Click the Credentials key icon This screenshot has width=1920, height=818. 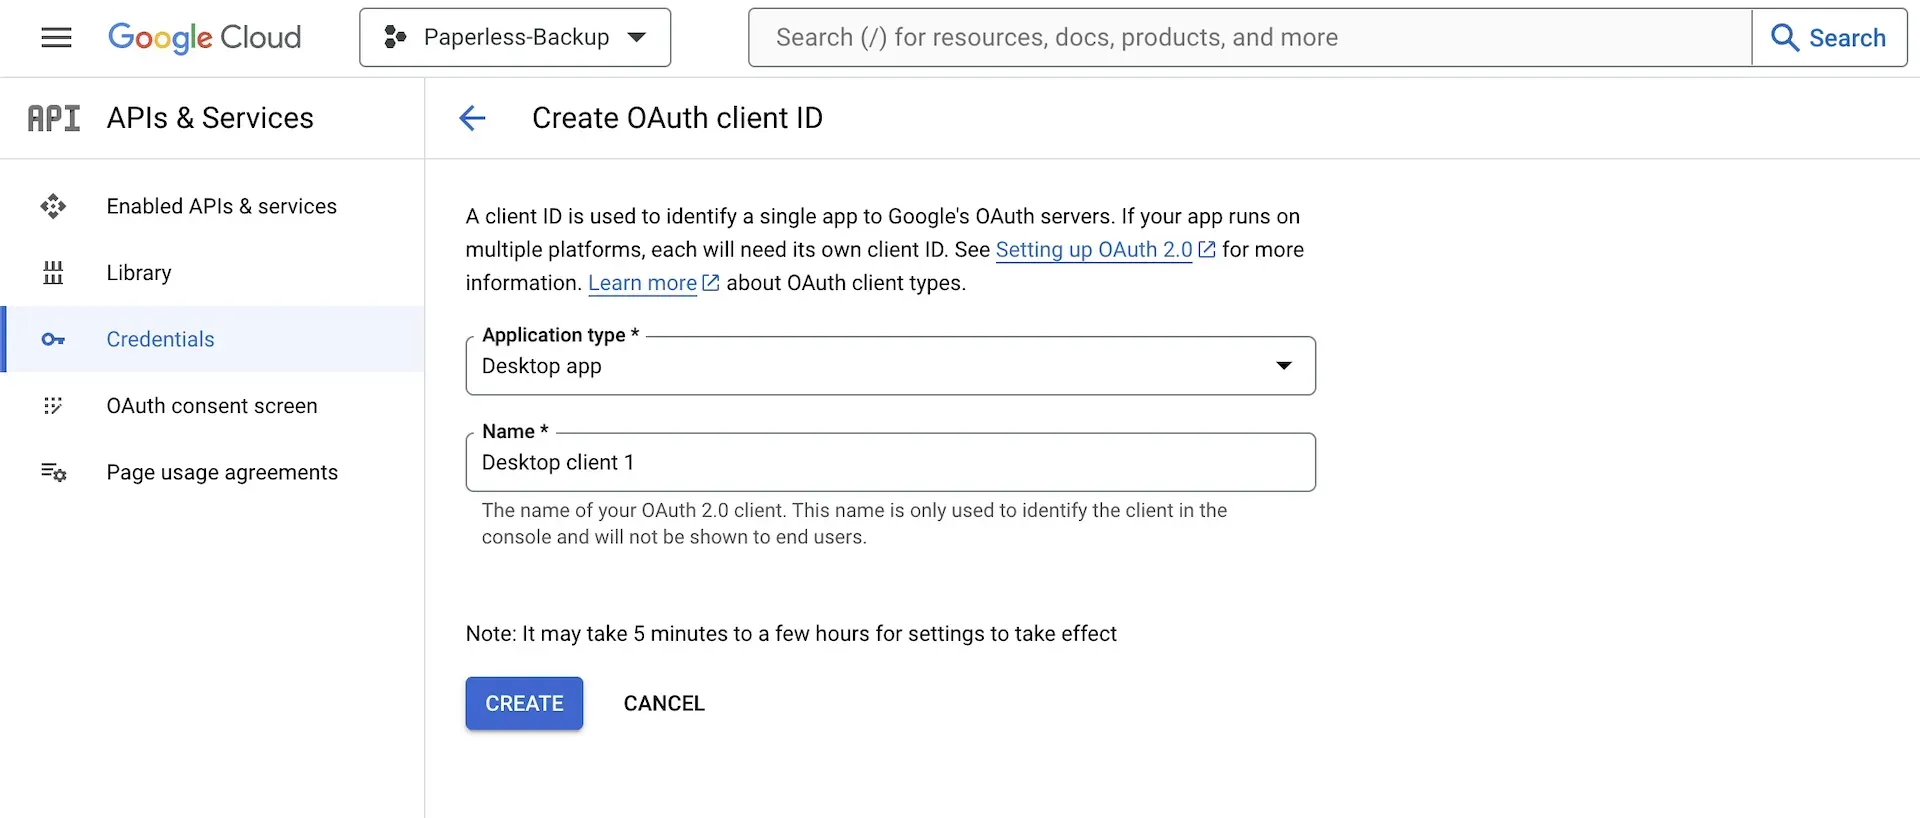click(53, 340)
